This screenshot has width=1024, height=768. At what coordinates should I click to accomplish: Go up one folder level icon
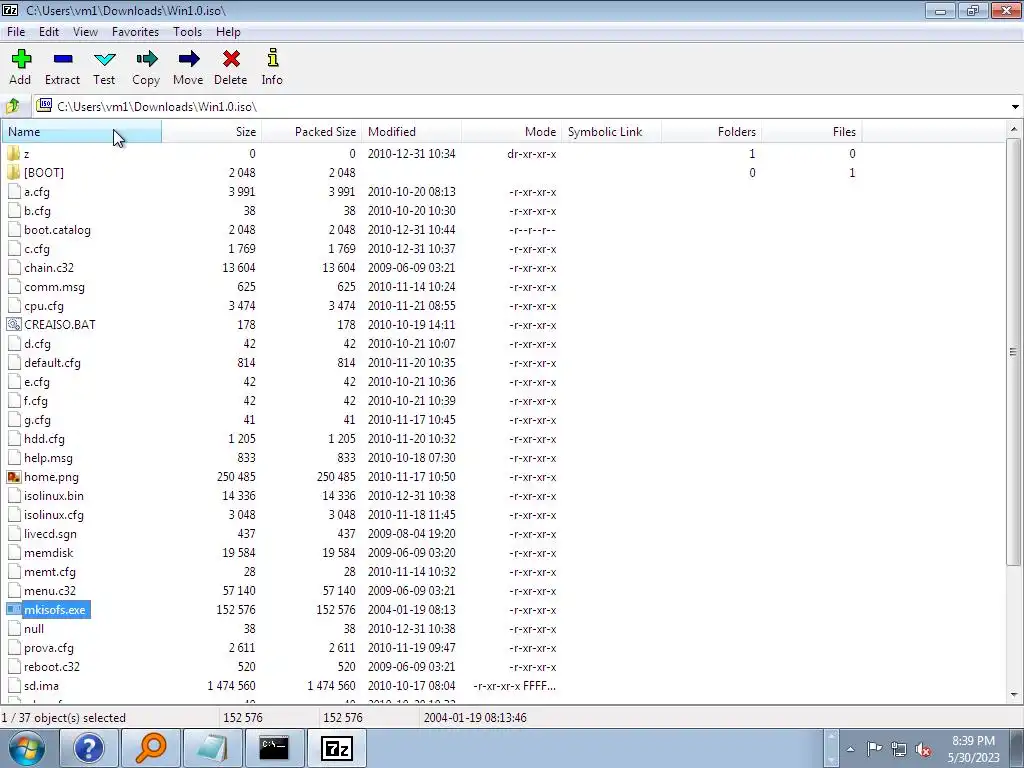[12, 106]
